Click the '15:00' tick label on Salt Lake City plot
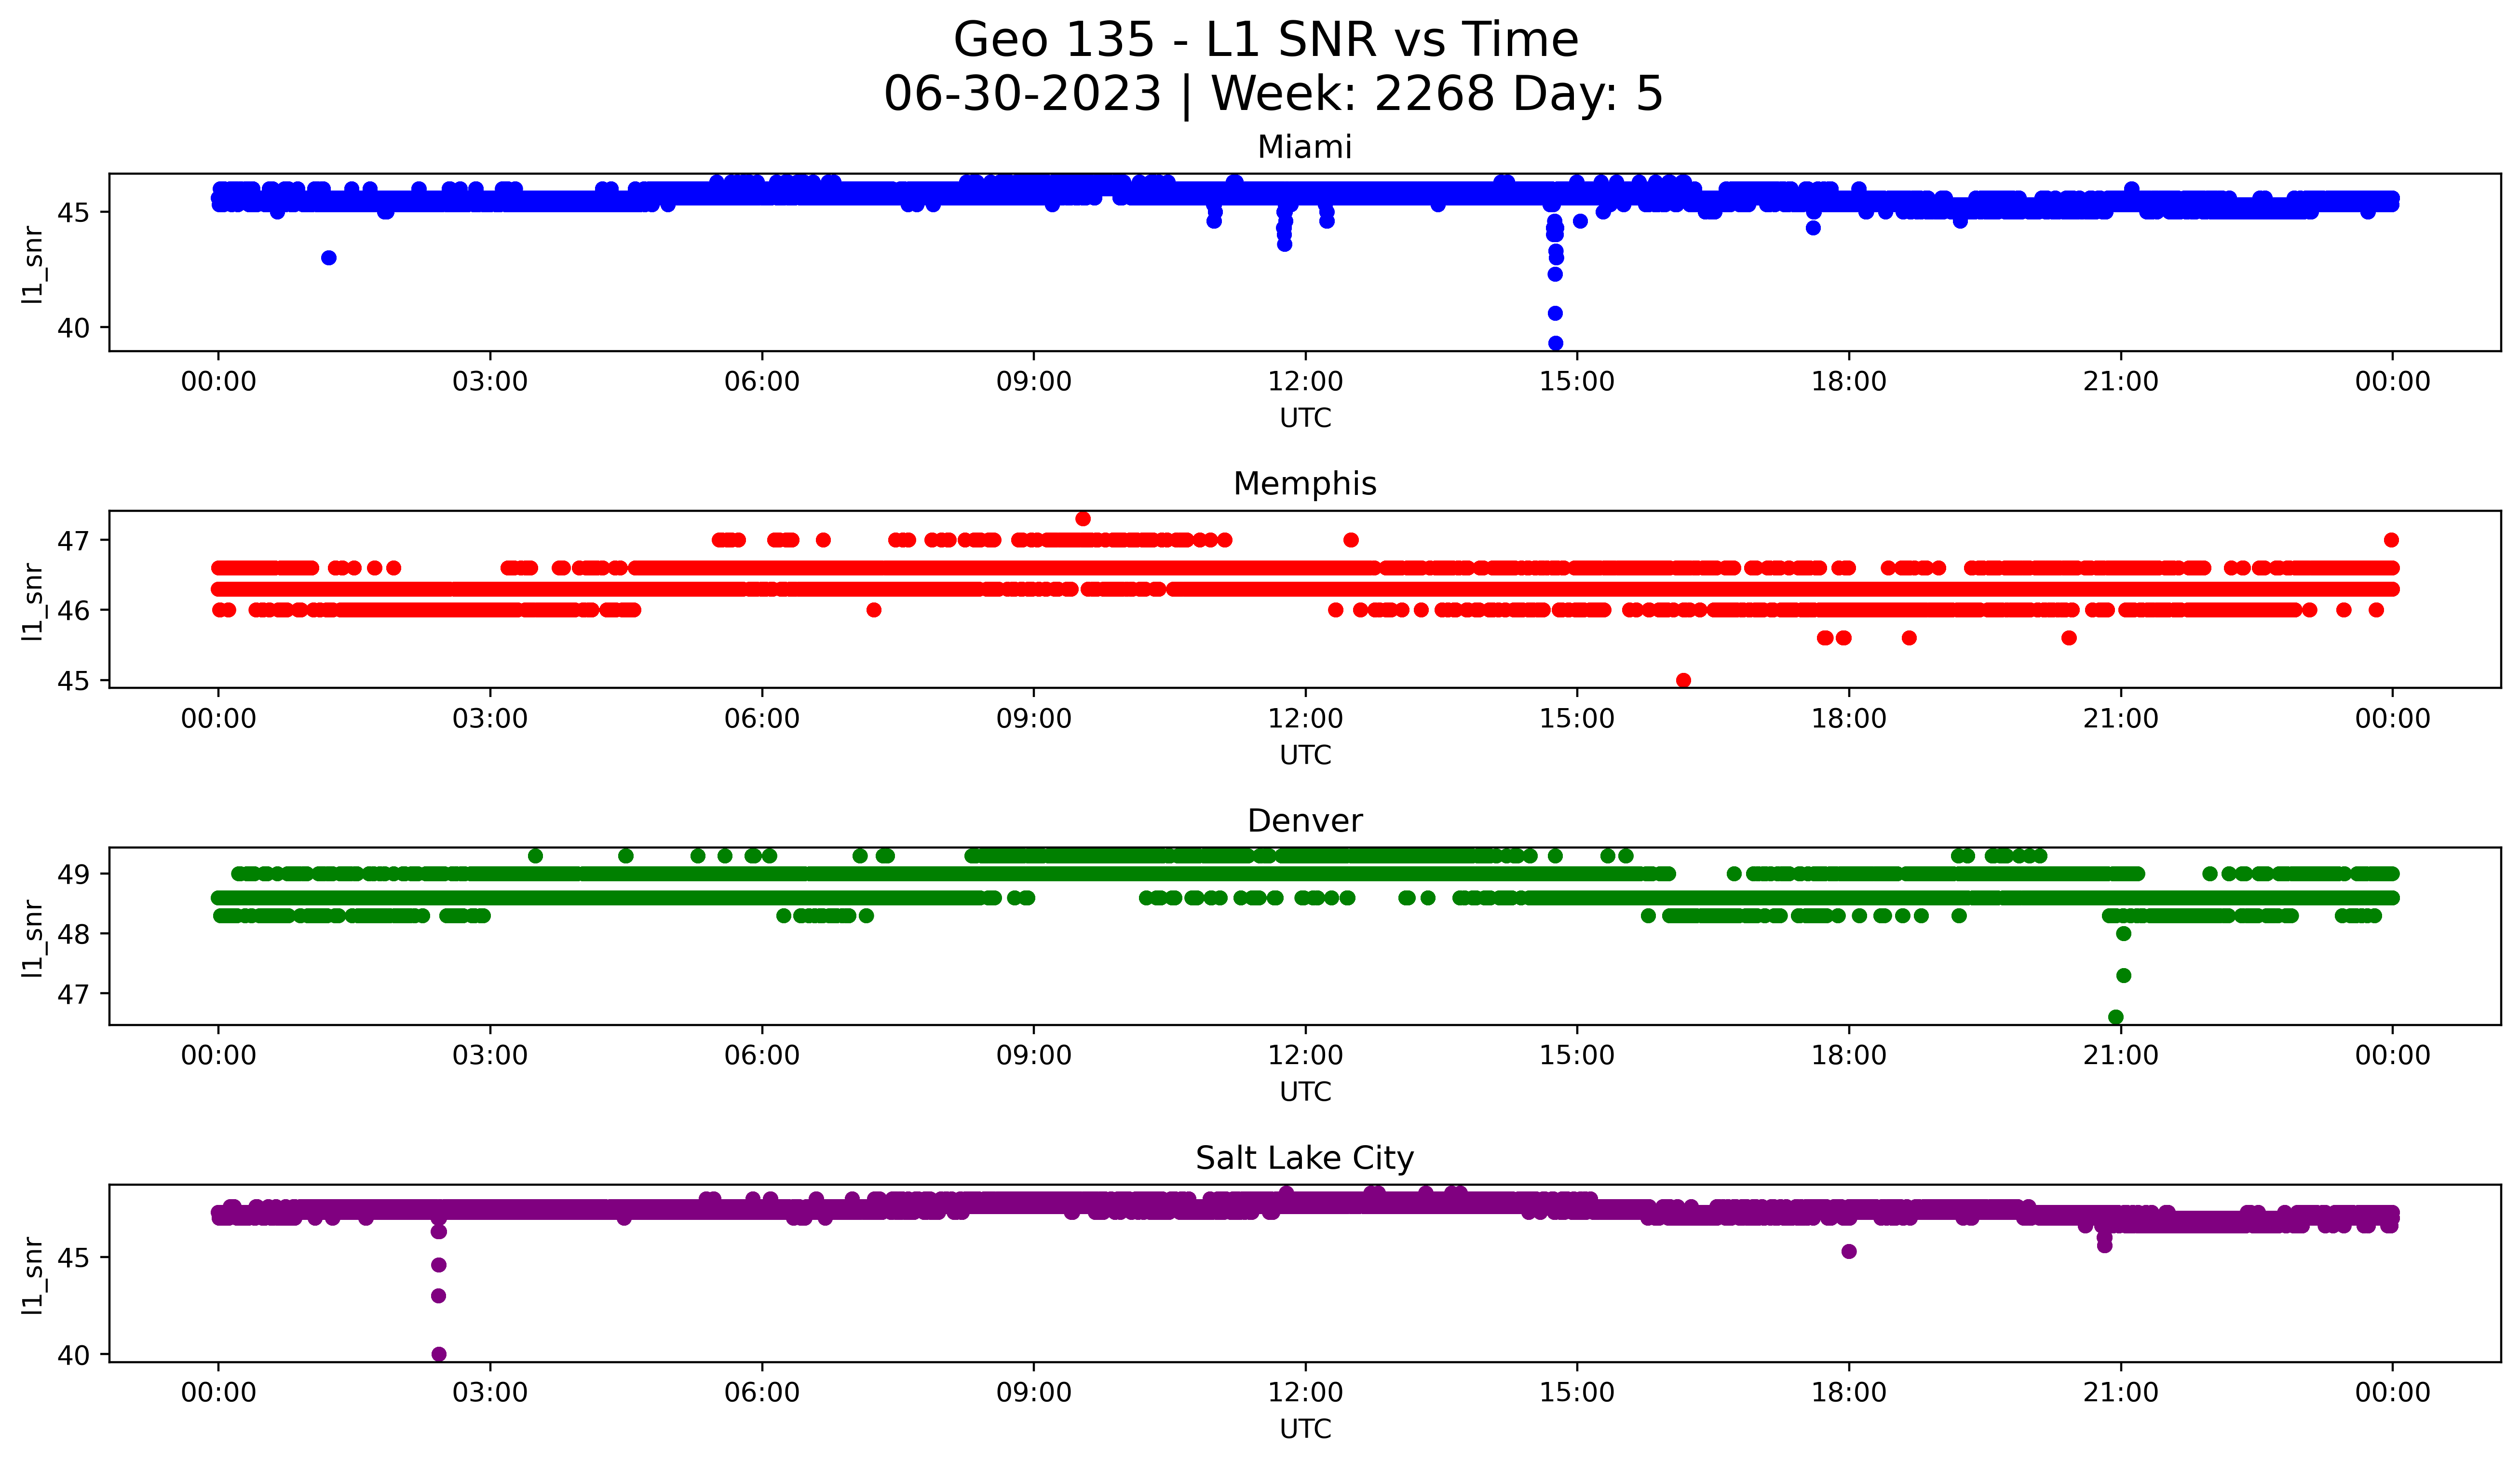The height and width of the screenshot is (1463, 2520). click(x=1577, y=1393)
